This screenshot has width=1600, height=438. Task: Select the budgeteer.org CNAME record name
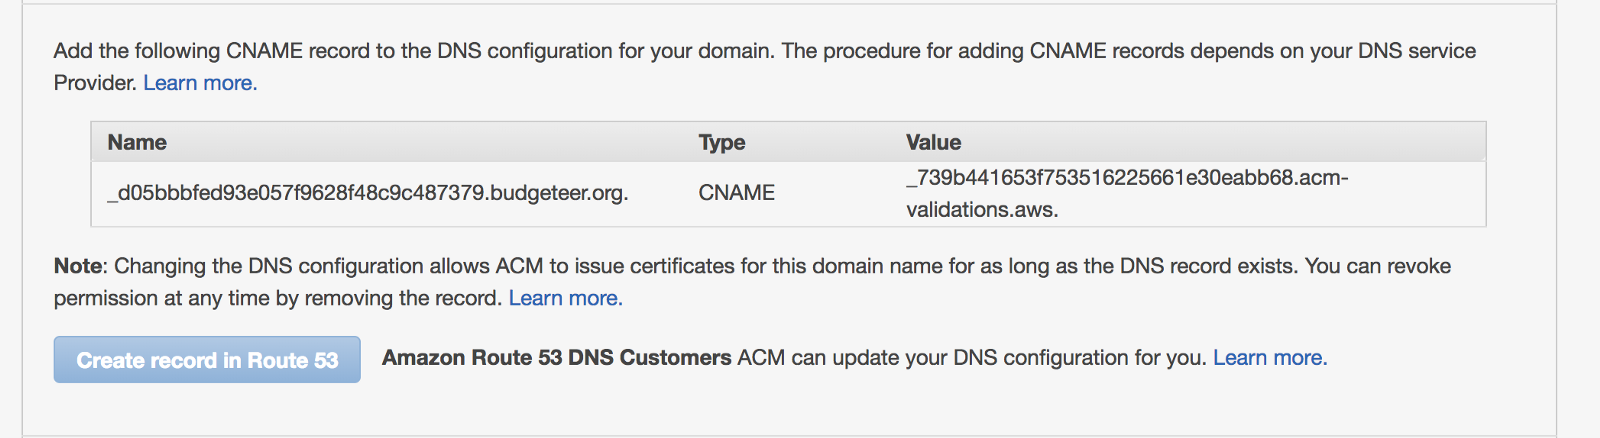pos(368,193)
